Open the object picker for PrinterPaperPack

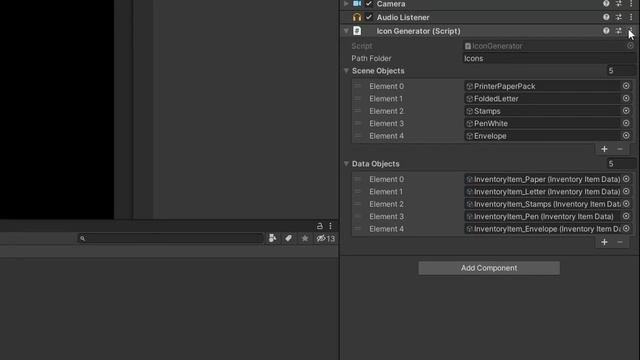(x=626, y=86)
